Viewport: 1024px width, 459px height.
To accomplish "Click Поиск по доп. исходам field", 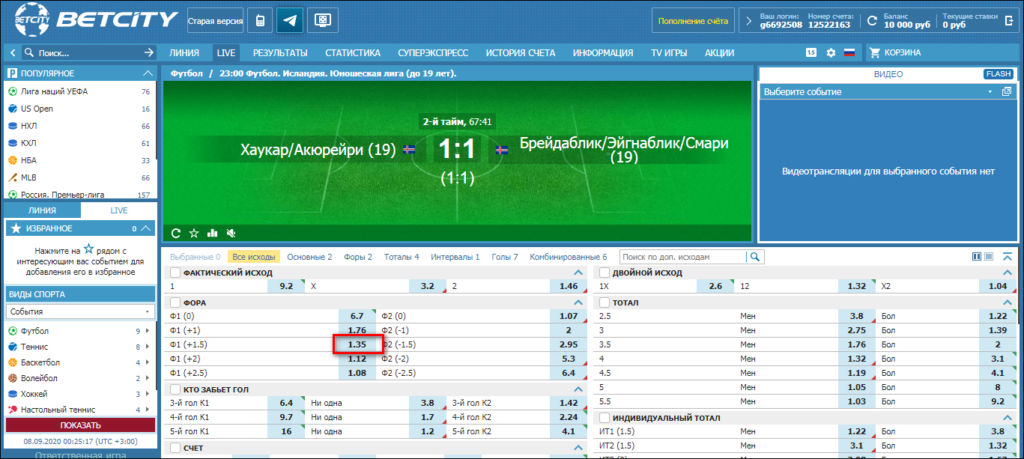I will coord(684,257).
